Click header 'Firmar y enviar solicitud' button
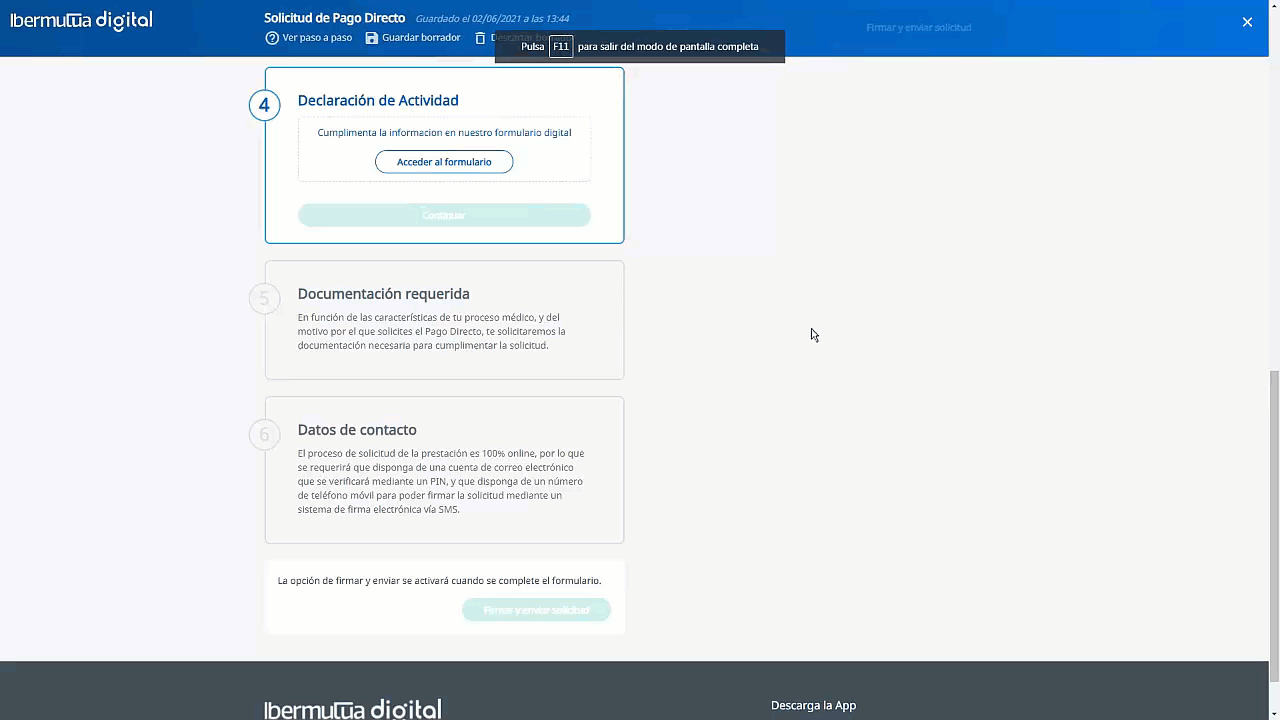This screenshot has height=720, width=1280. pyautogui.click(x=918, y=28)
